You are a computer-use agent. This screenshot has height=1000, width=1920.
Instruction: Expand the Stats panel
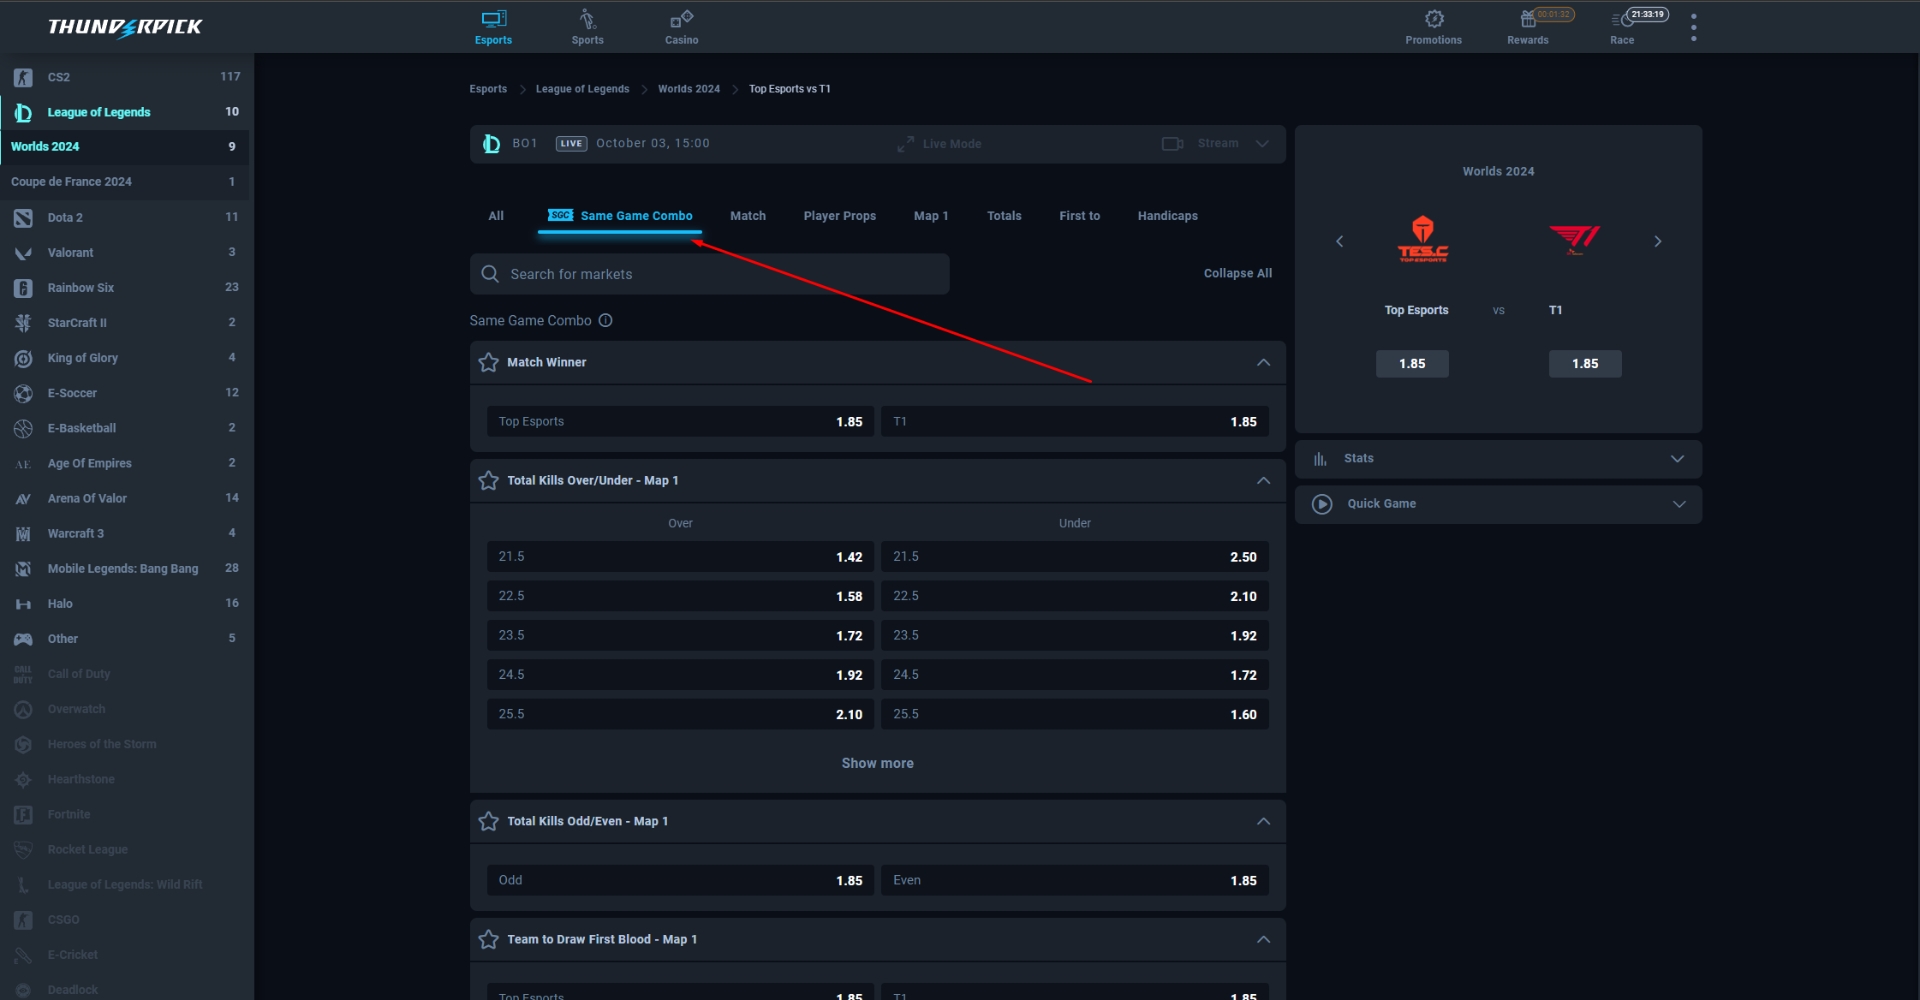1498,459
